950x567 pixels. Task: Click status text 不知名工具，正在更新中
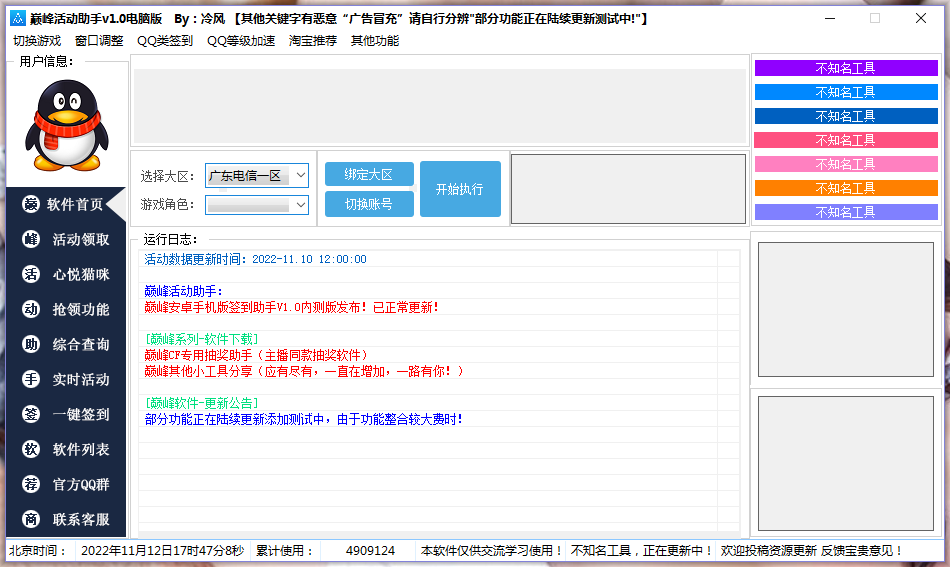click(642, 551)
